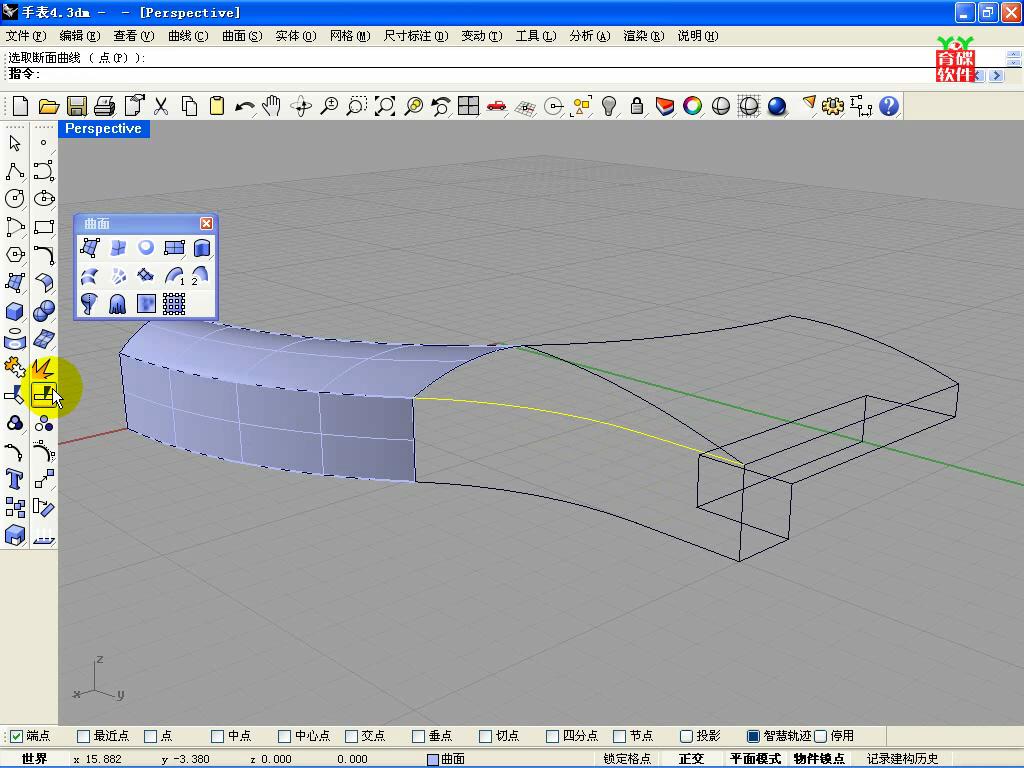1024x768 pixels.
Task: Pick the Rectangle tool in the left toolbar
Action: click(x=44, y=227)
